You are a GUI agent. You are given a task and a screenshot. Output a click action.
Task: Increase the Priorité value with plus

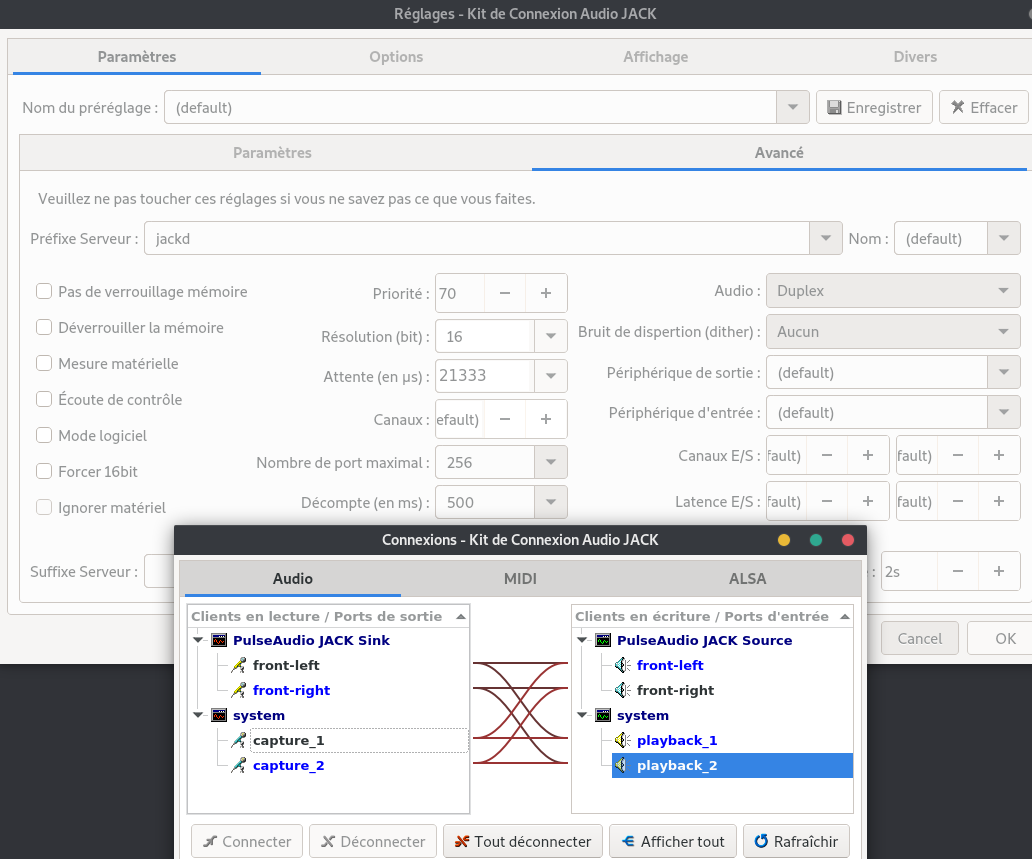[x=546, y=293]
